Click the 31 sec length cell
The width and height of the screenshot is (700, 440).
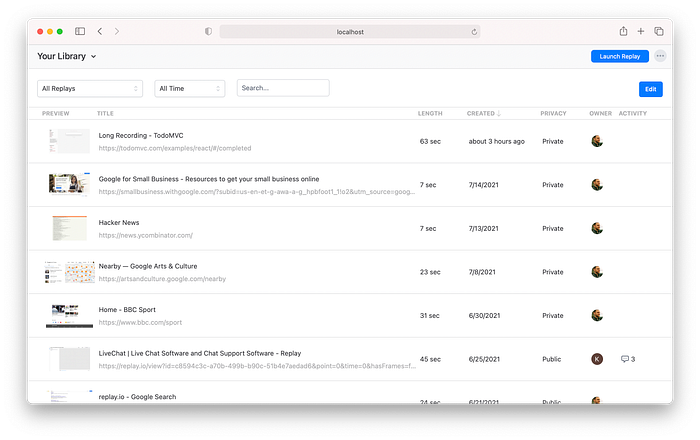point(429,315)
